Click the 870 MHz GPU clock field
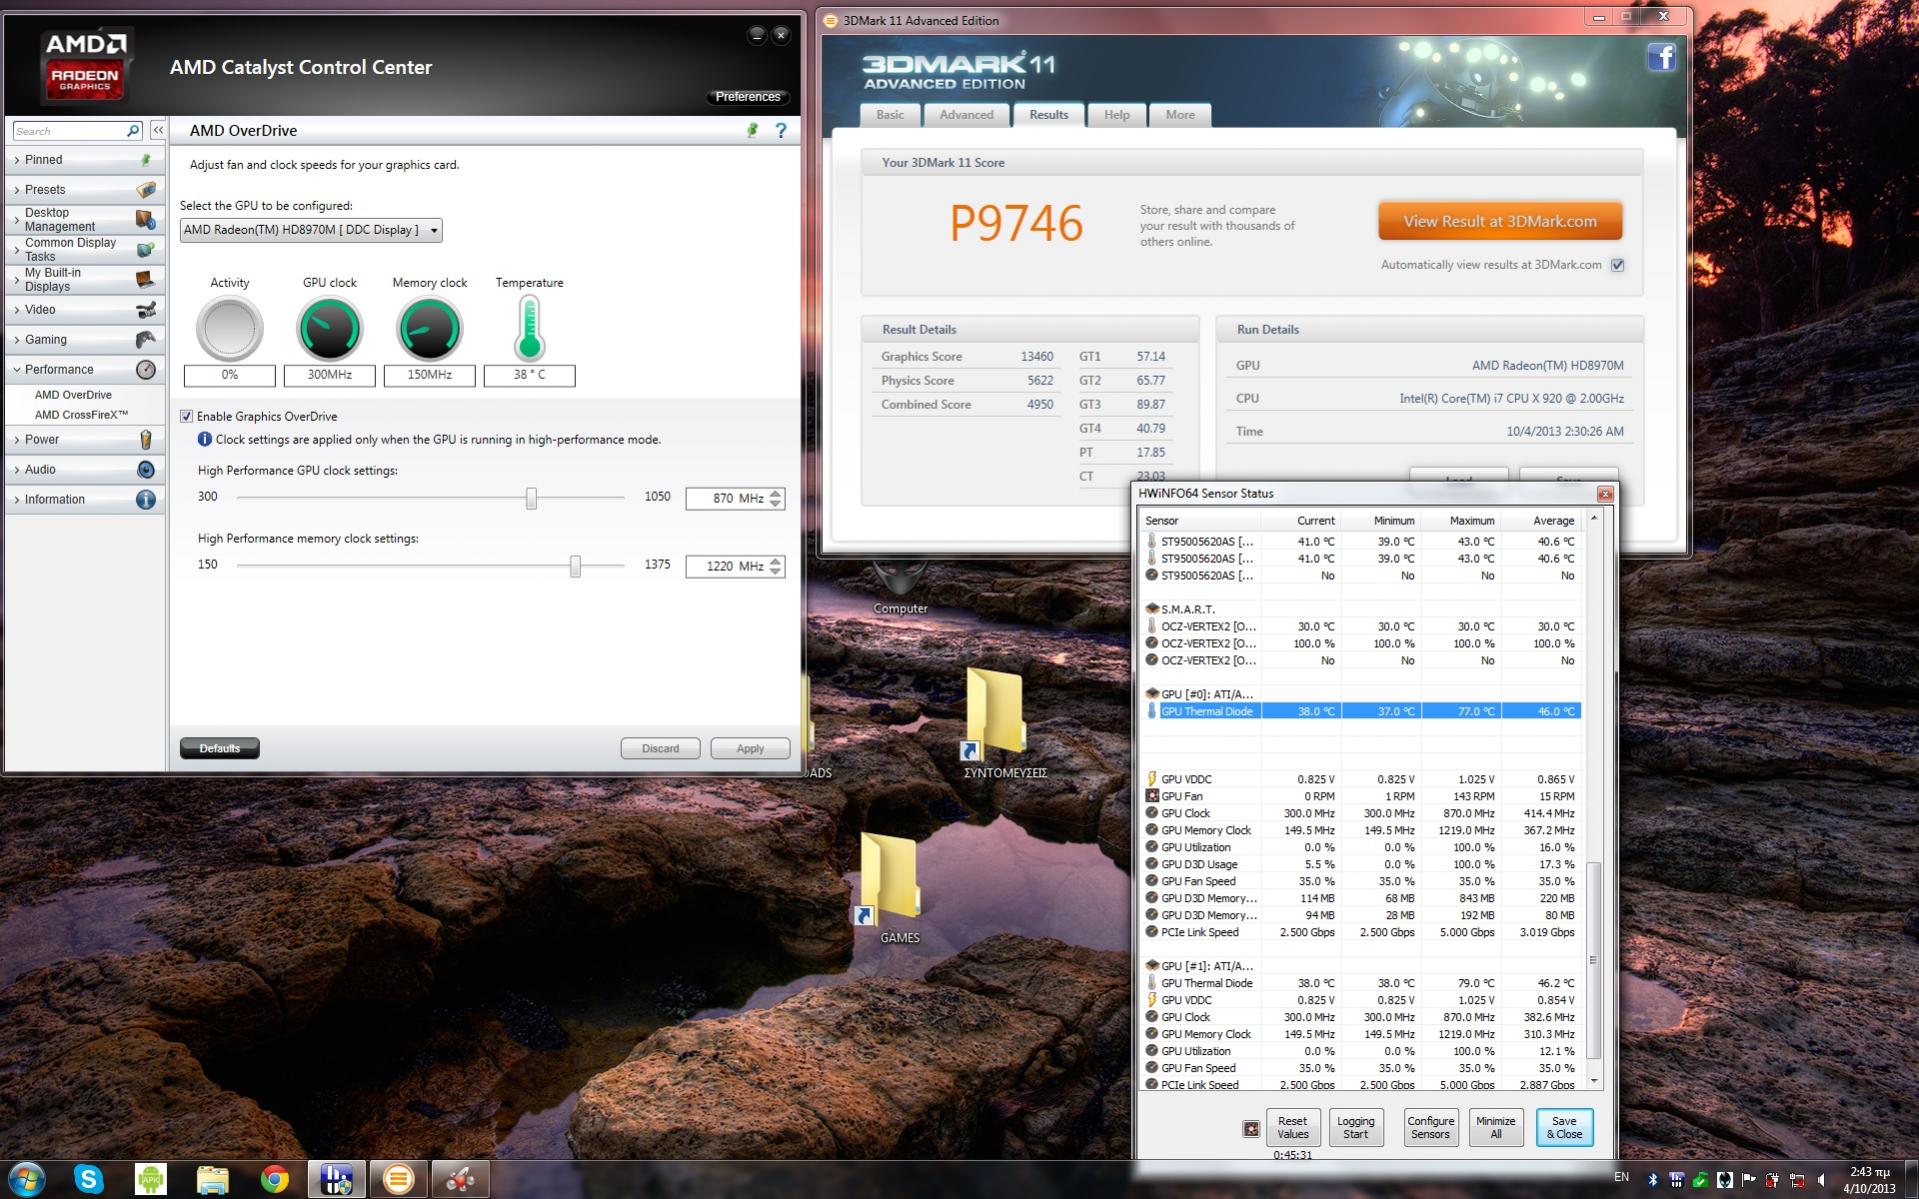Image resolution: width=1919 pixels, height=1199 pixels. pos(727,498)
